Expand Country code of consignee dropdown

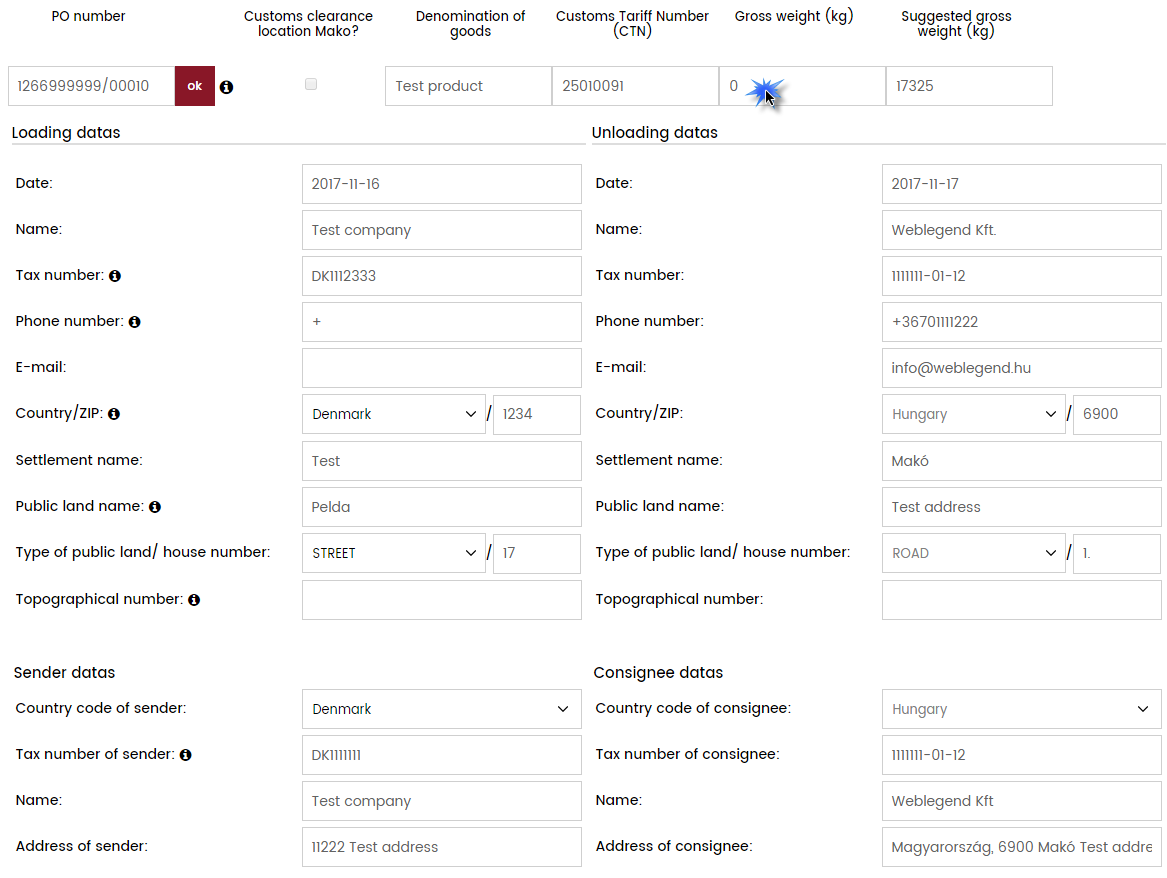click(1021, 709)
